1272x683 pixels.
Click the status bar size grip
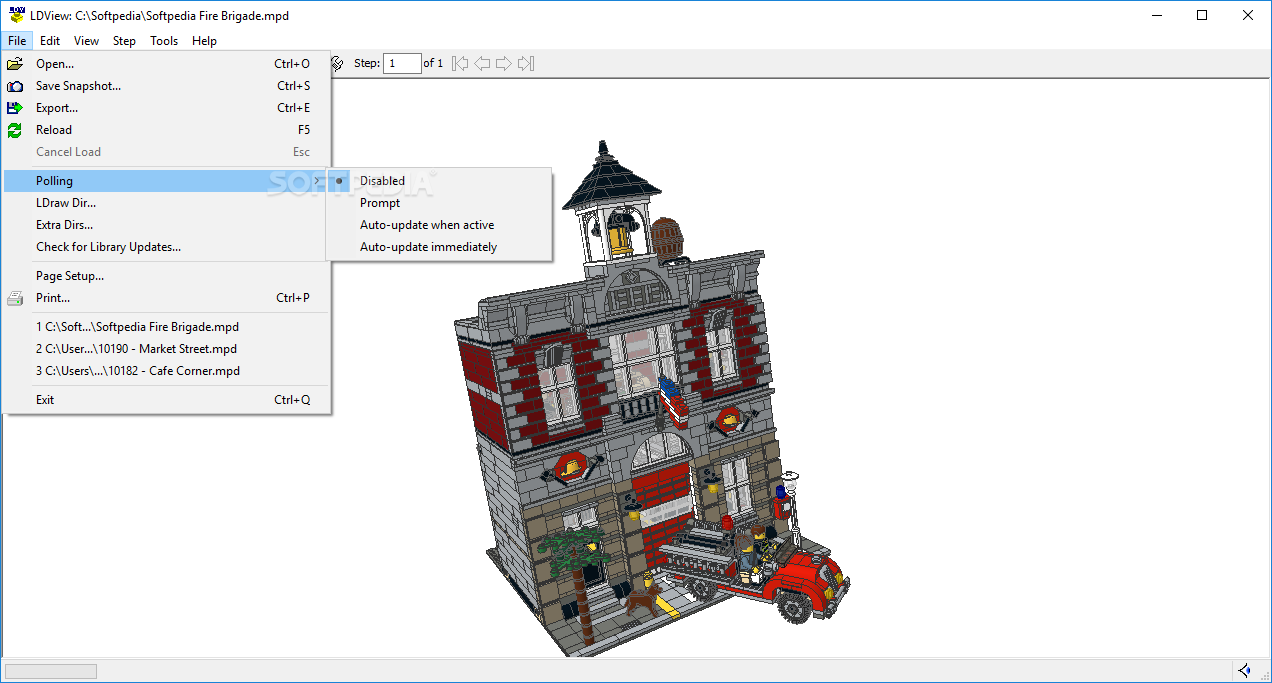coord(1263,674)
